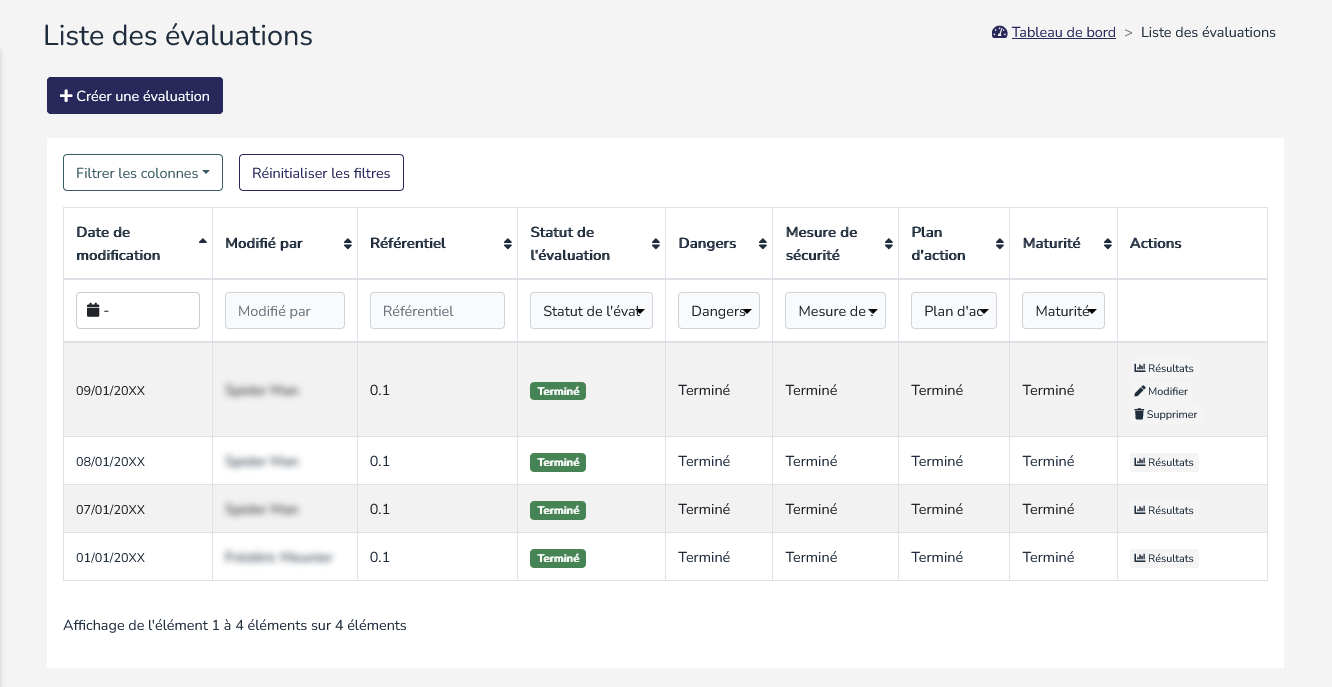Open the Maturité filter dropdown
The height and width of the screenshot is (687, 1332).
[1062, 311]
